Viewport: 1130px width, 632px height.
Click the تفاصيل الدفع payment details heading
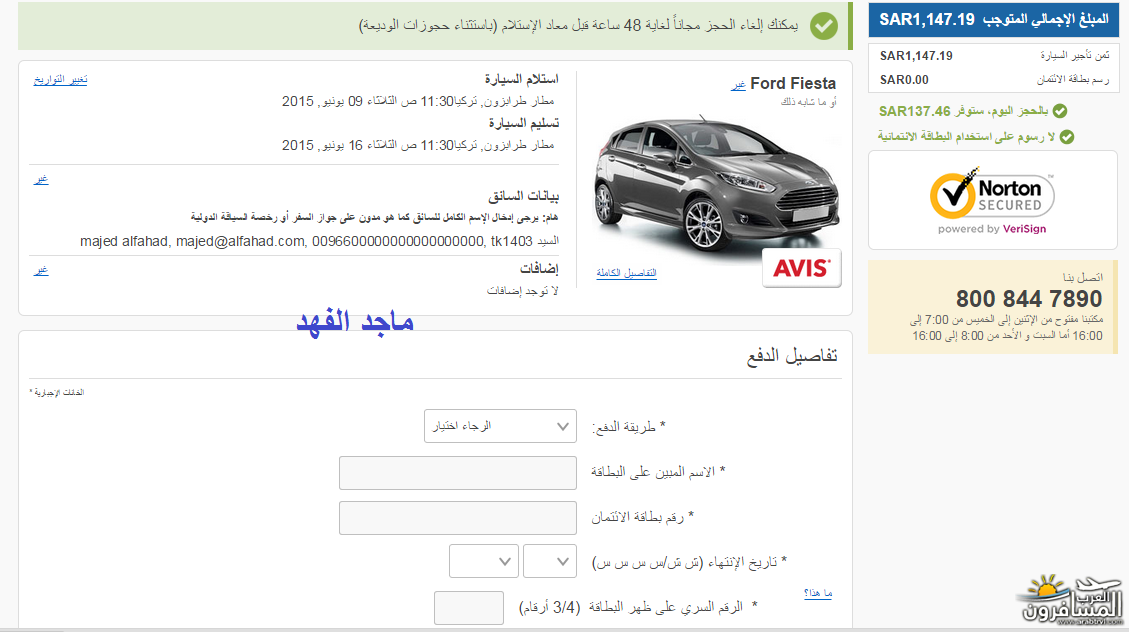[x=792, y=356]
